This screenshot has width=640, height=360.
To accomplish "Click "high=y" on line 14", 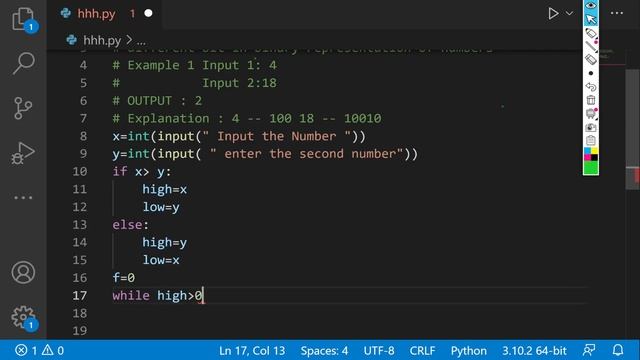I will (x=164, y=242).
